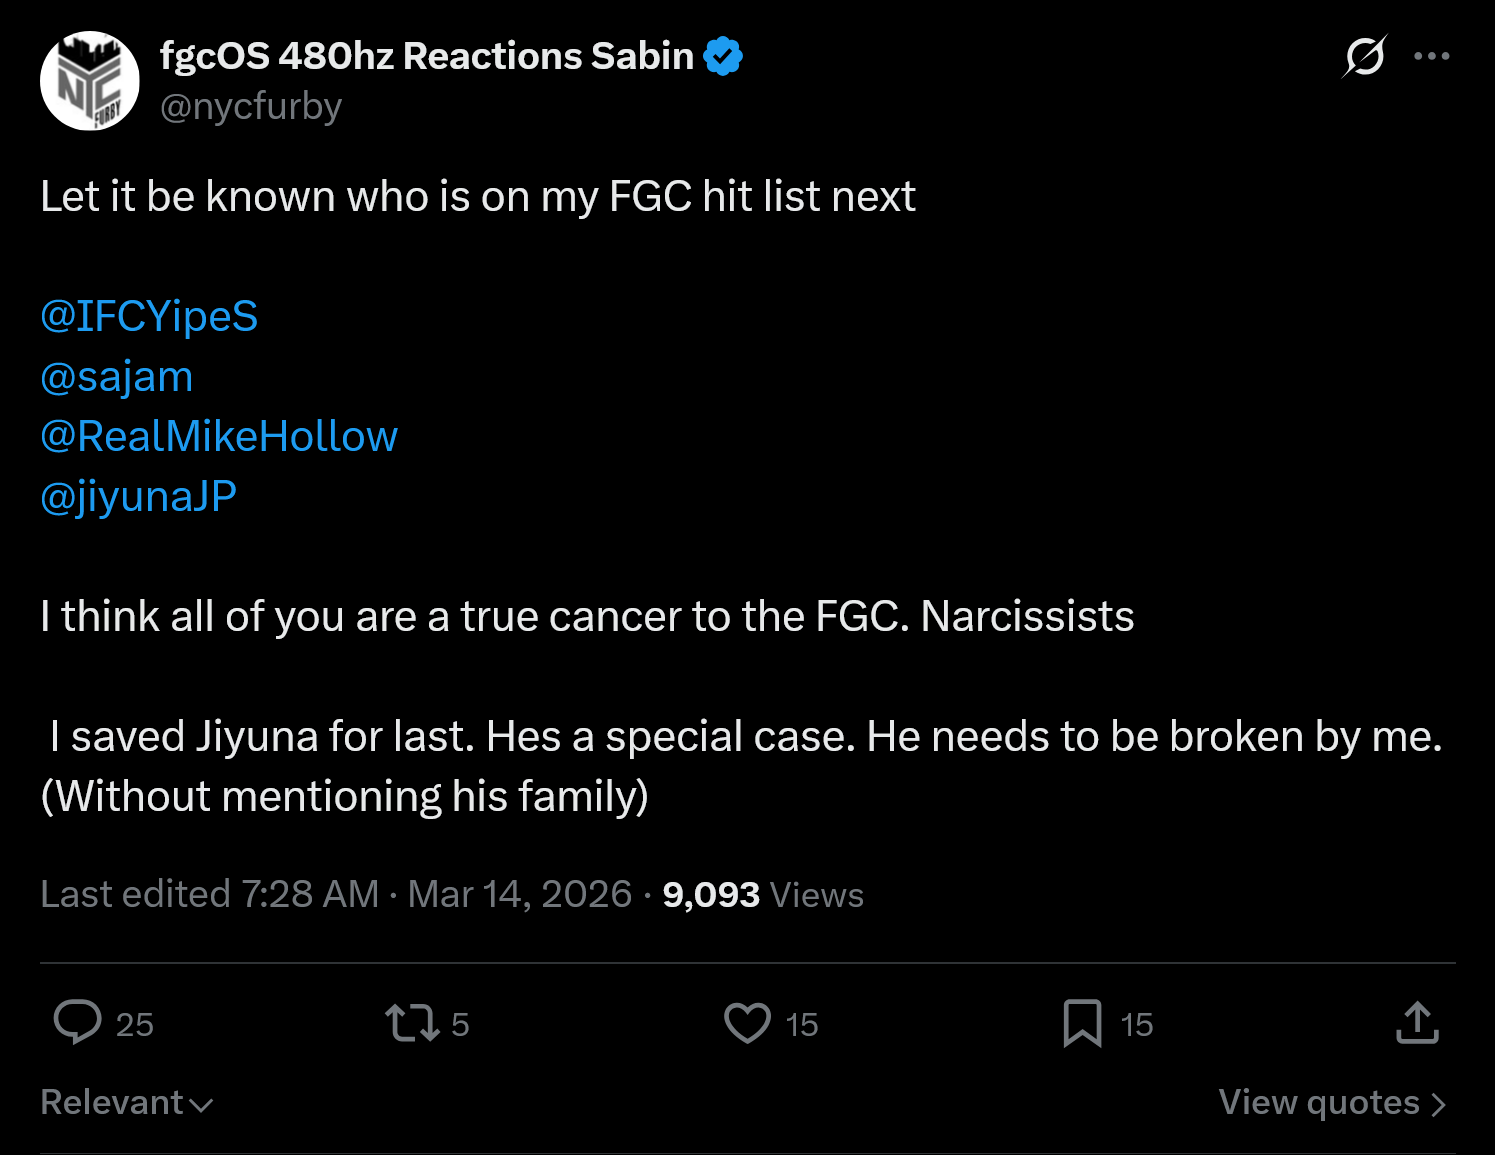
Task: Like the post with the heart icon
Action: click(747, 1023)
